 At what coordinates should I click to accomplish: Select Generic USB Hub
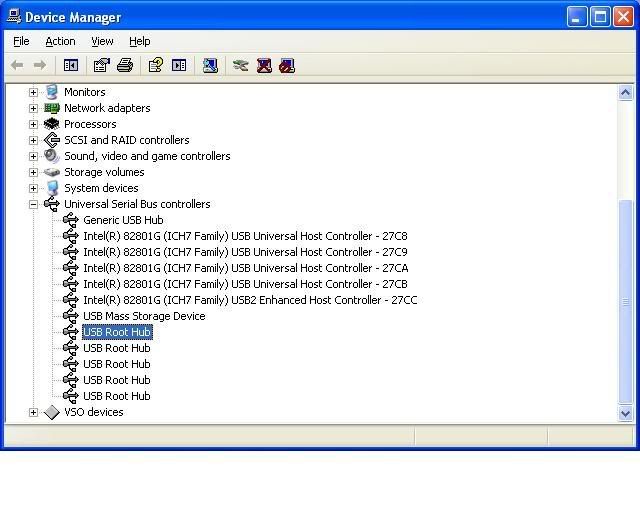tap(123, 220)
